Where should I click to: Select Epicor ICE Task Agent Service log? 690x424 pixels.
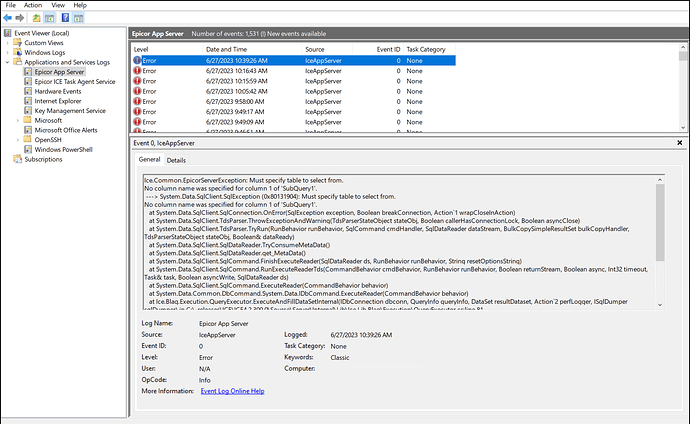tap(76, 81)
